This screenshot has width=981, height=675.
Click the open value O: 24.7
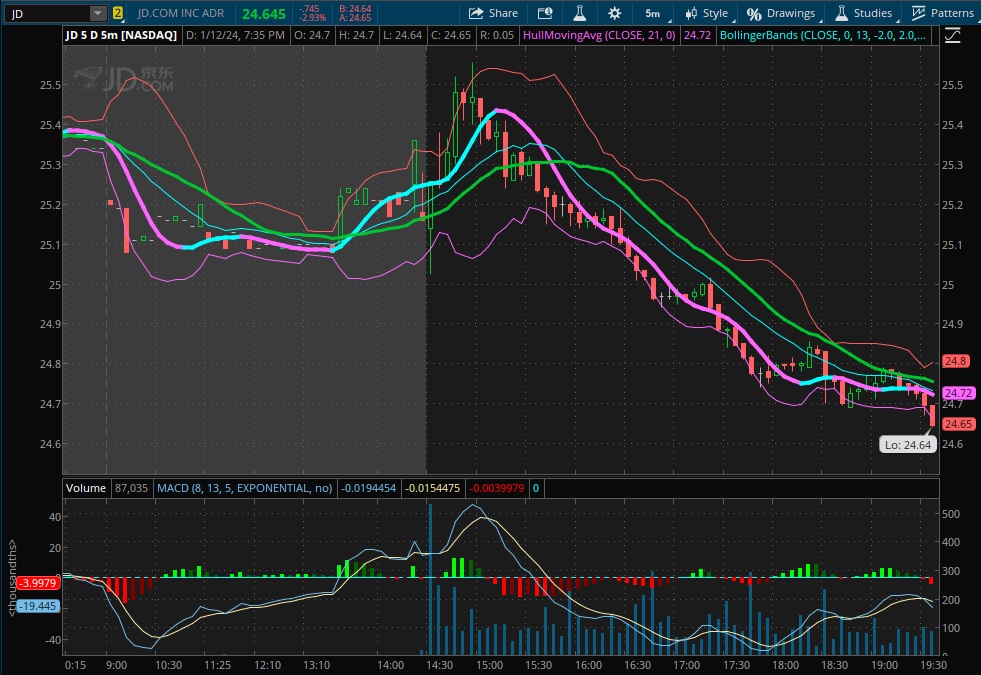tap(312, 35)
